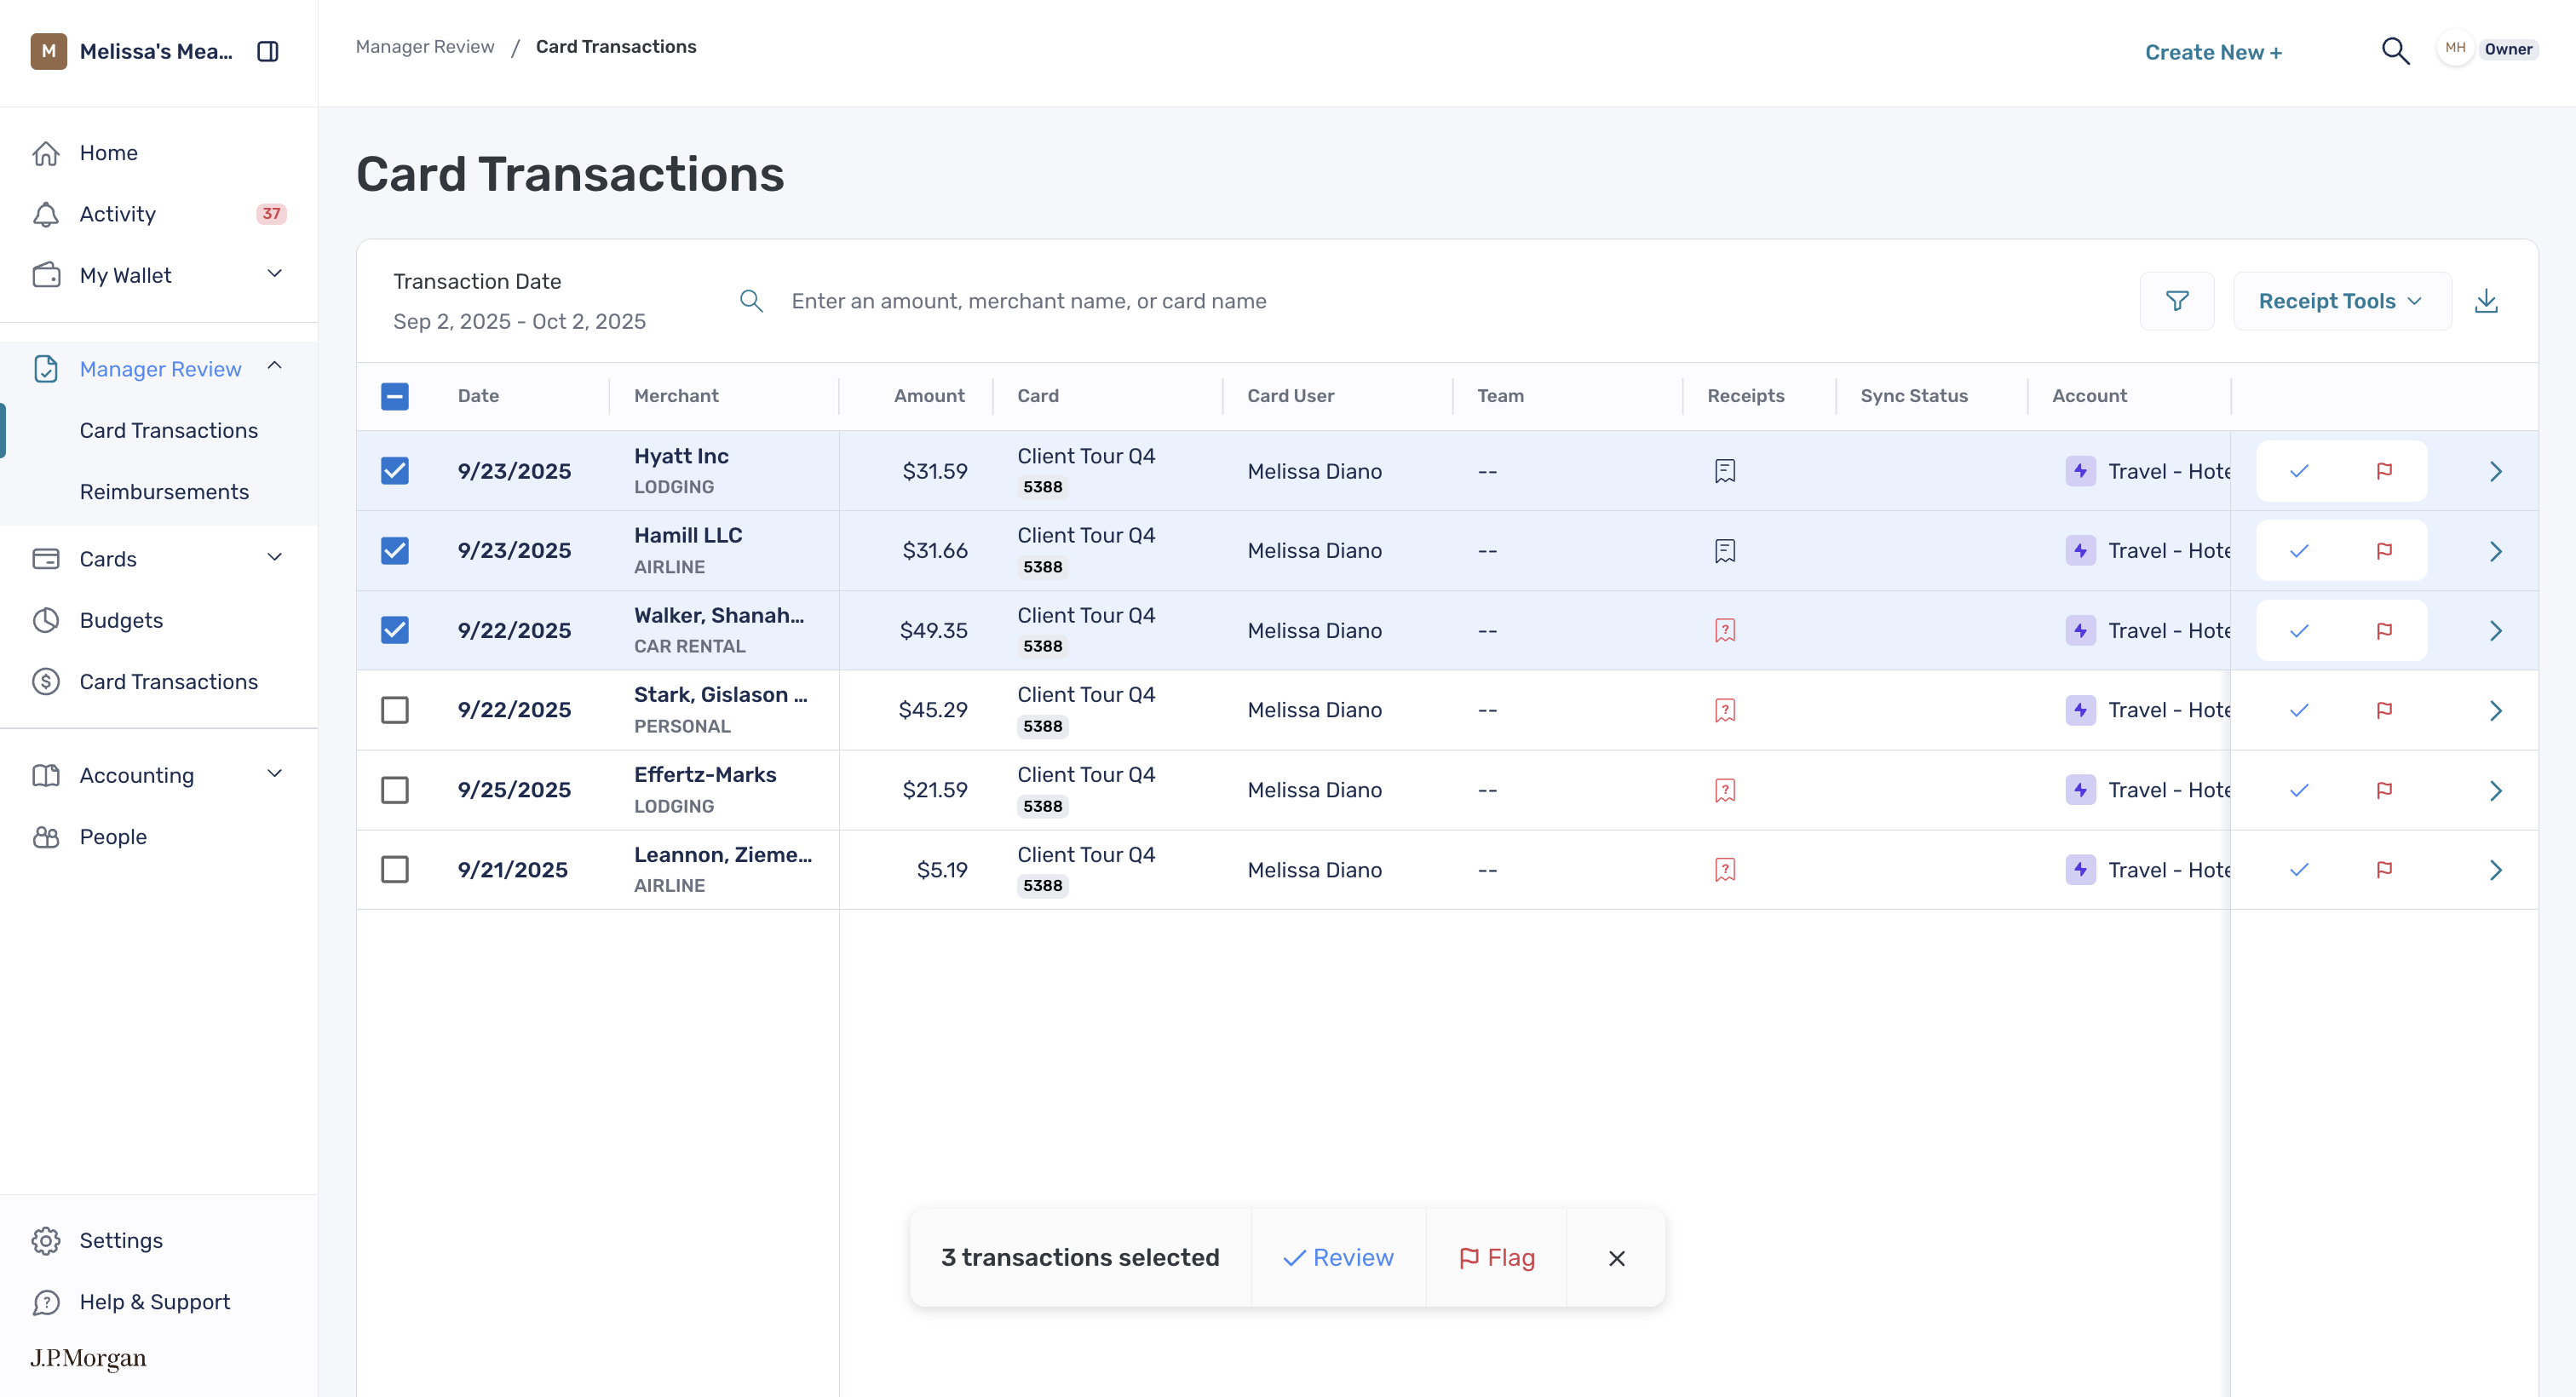Image resolution: width=2576 pixels, height=1397 pixels.
Task: Open People in sidebar
Action: tap(113, 837)
